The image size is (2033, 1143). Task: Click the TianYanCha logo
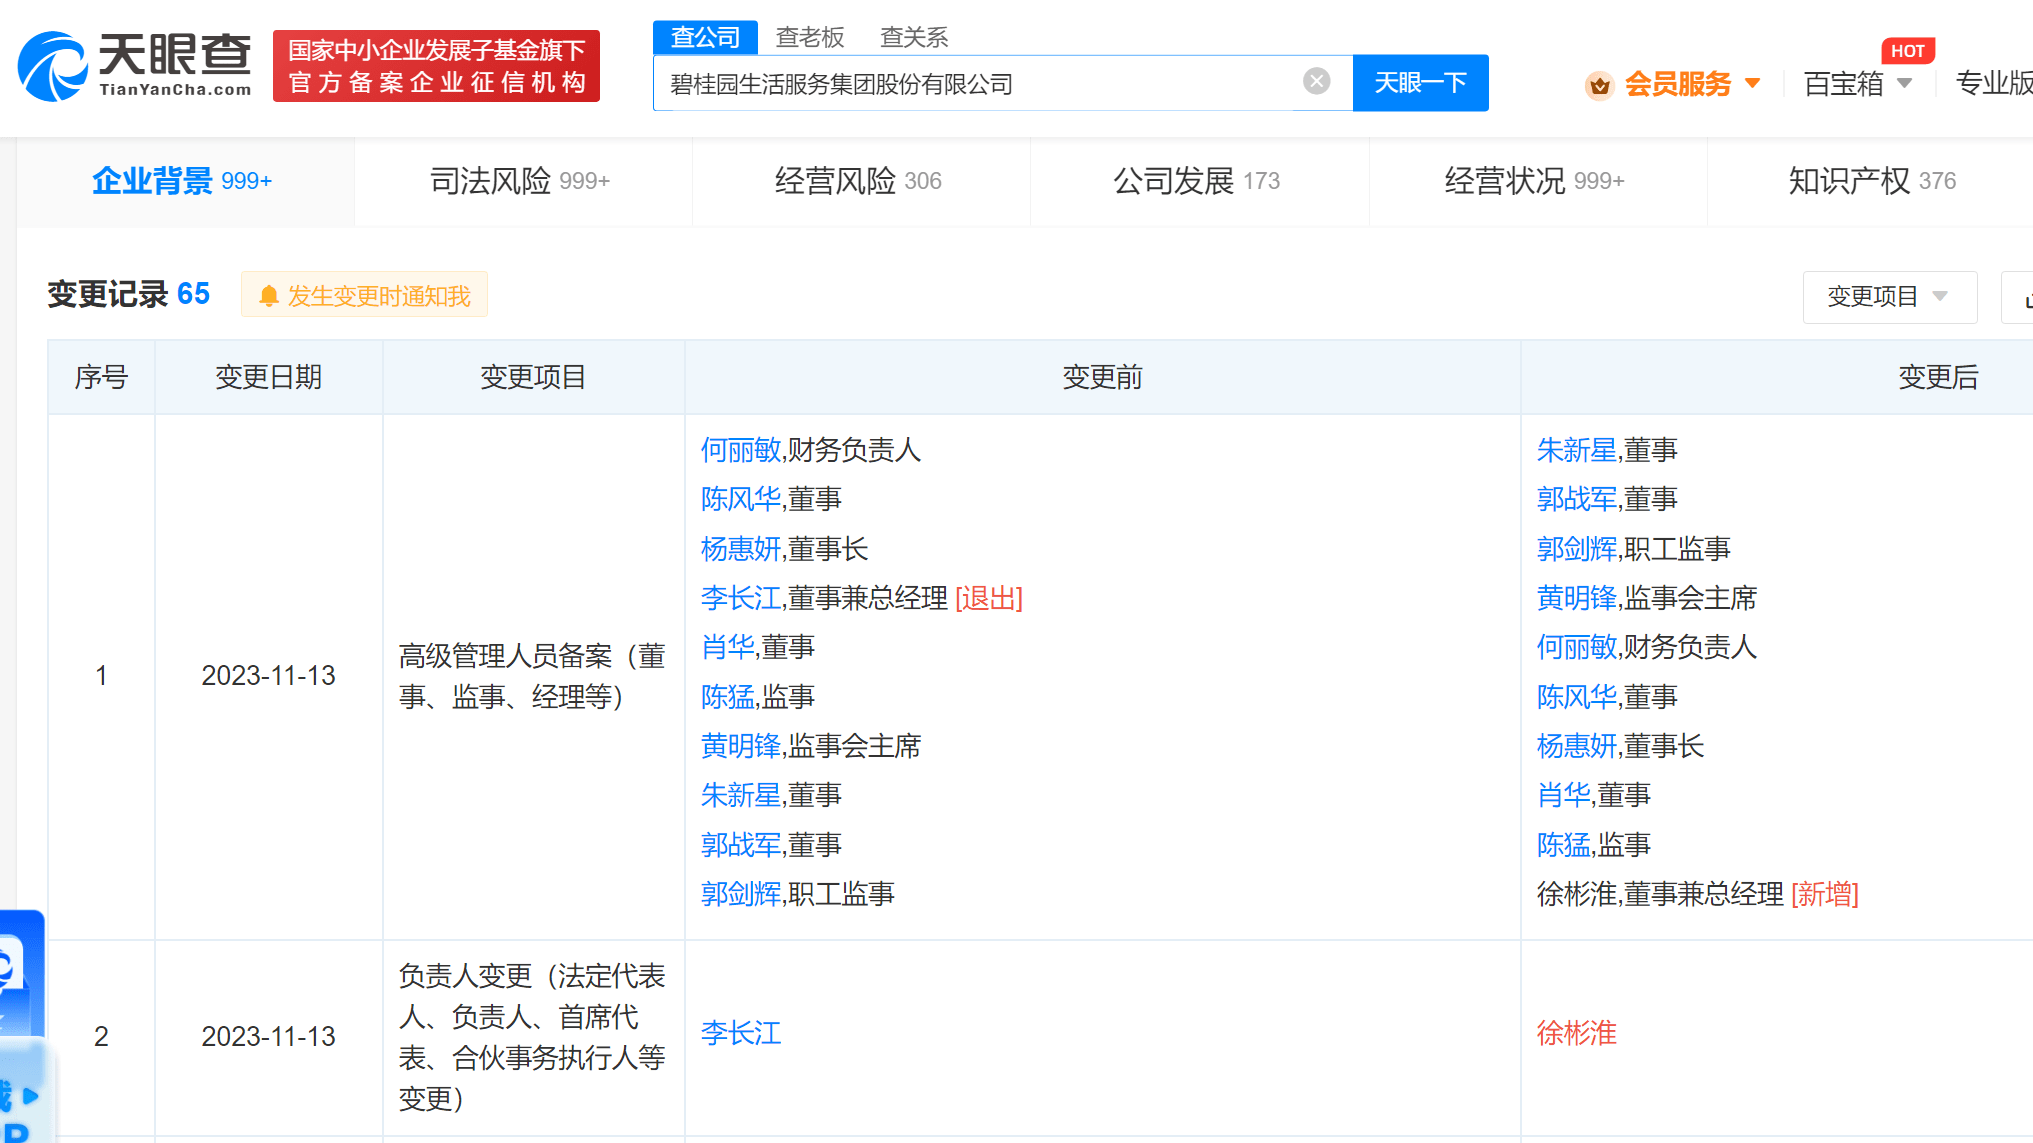(135, 66)
